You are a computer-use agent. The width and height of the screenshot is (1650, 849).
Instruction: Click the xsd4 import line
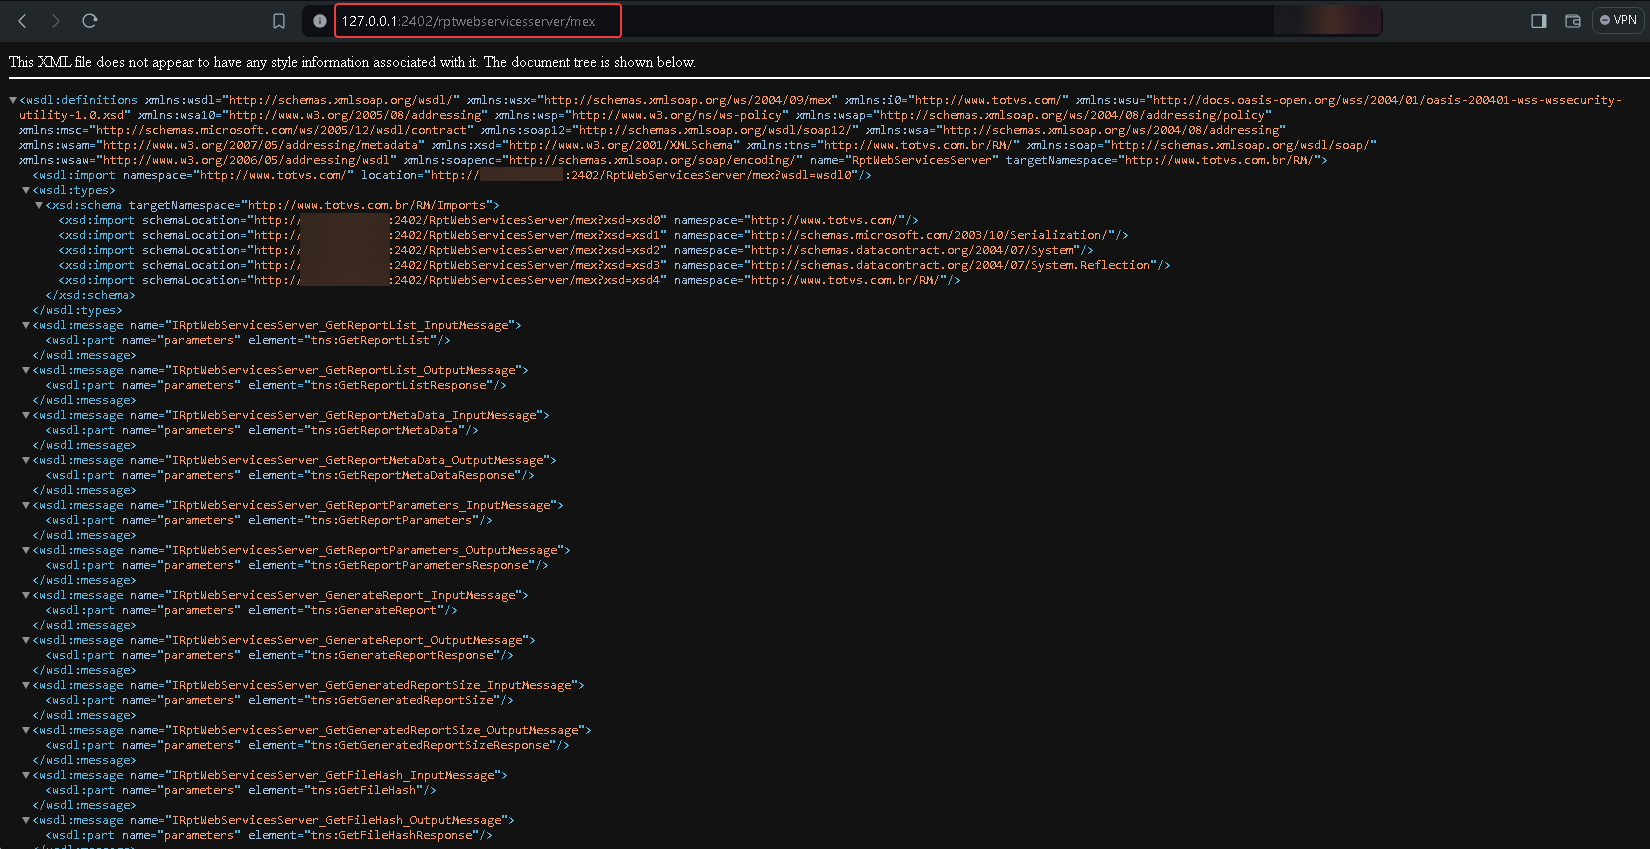coord(509,280)
